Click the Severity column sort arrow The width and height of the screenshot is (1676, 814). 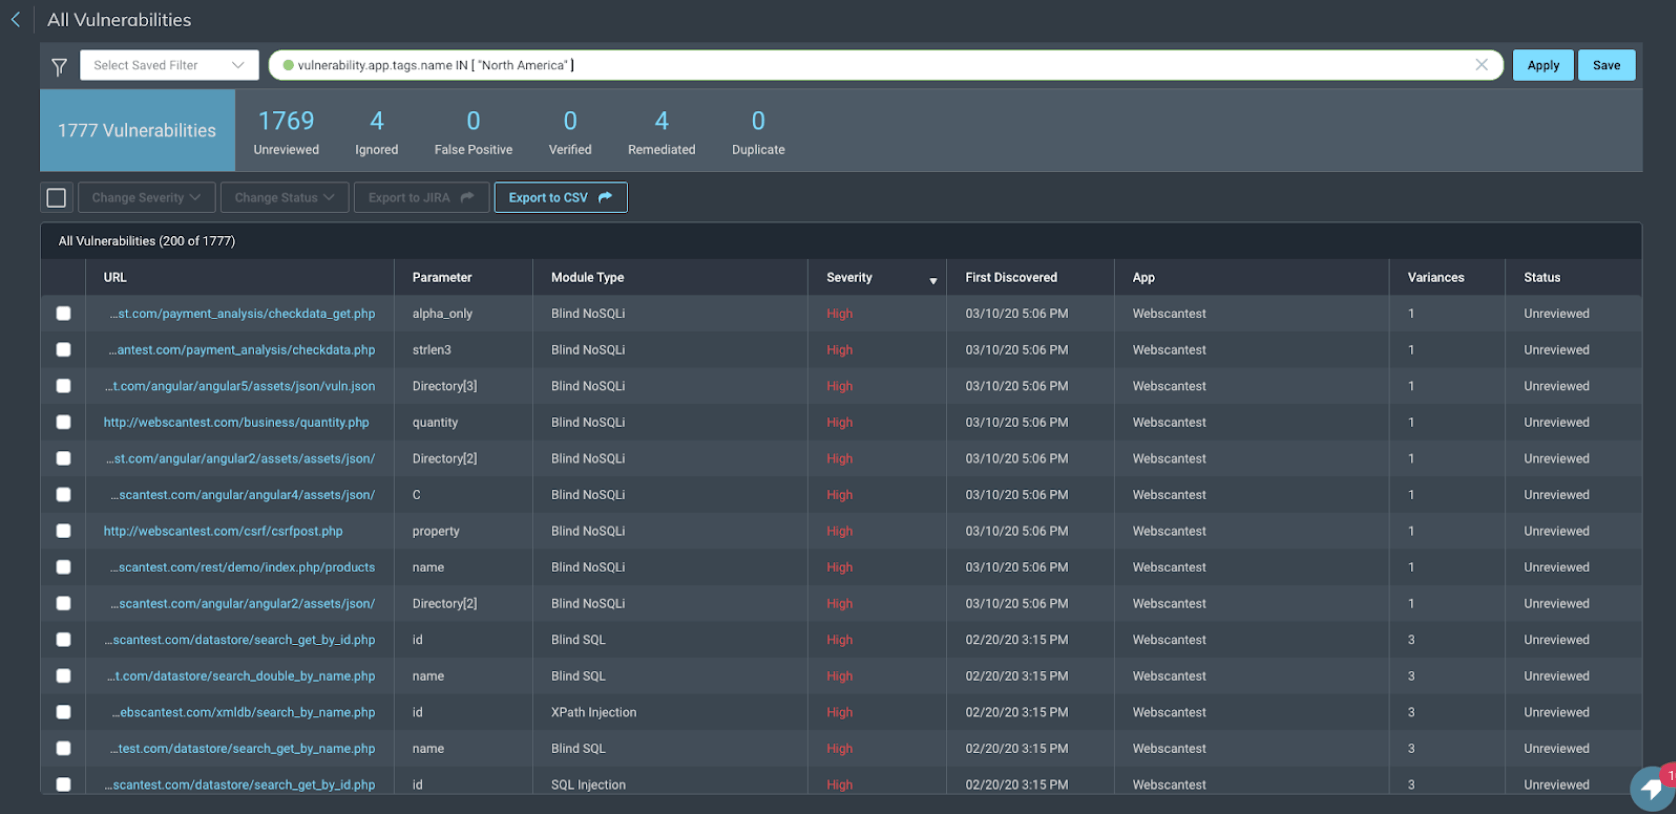click(x=932, y=281)
